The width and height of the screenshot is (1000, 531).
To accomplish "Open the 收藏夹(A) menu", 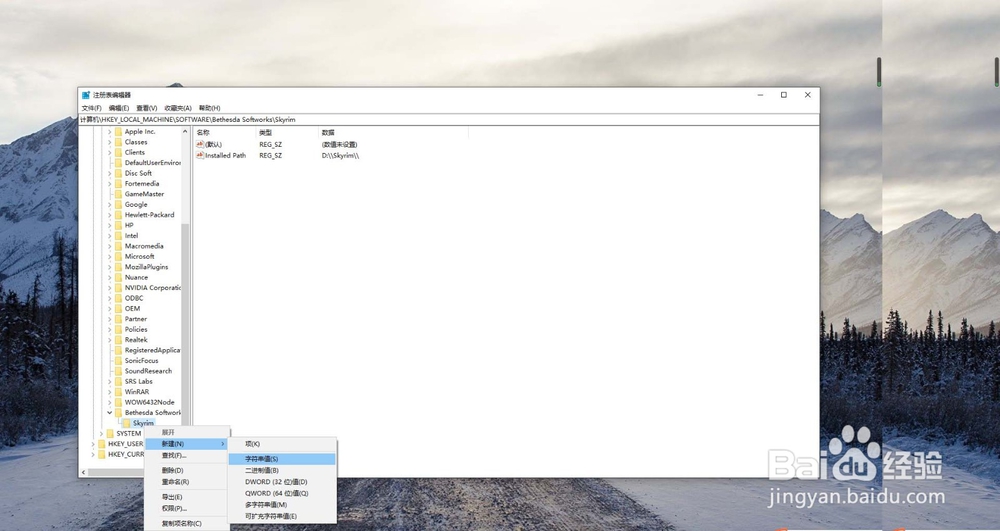I will [x=178, y=108].
